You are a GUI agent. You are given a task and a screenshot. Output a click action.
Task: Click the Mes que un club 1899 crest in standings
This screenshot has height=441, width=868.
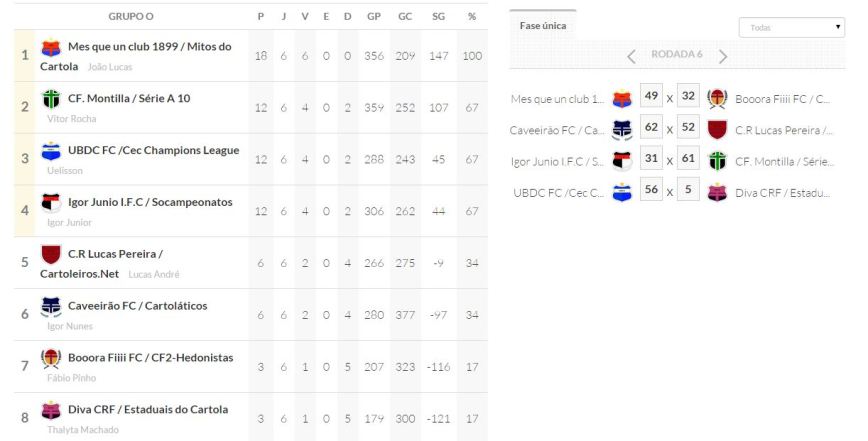[x=51, y=47]
